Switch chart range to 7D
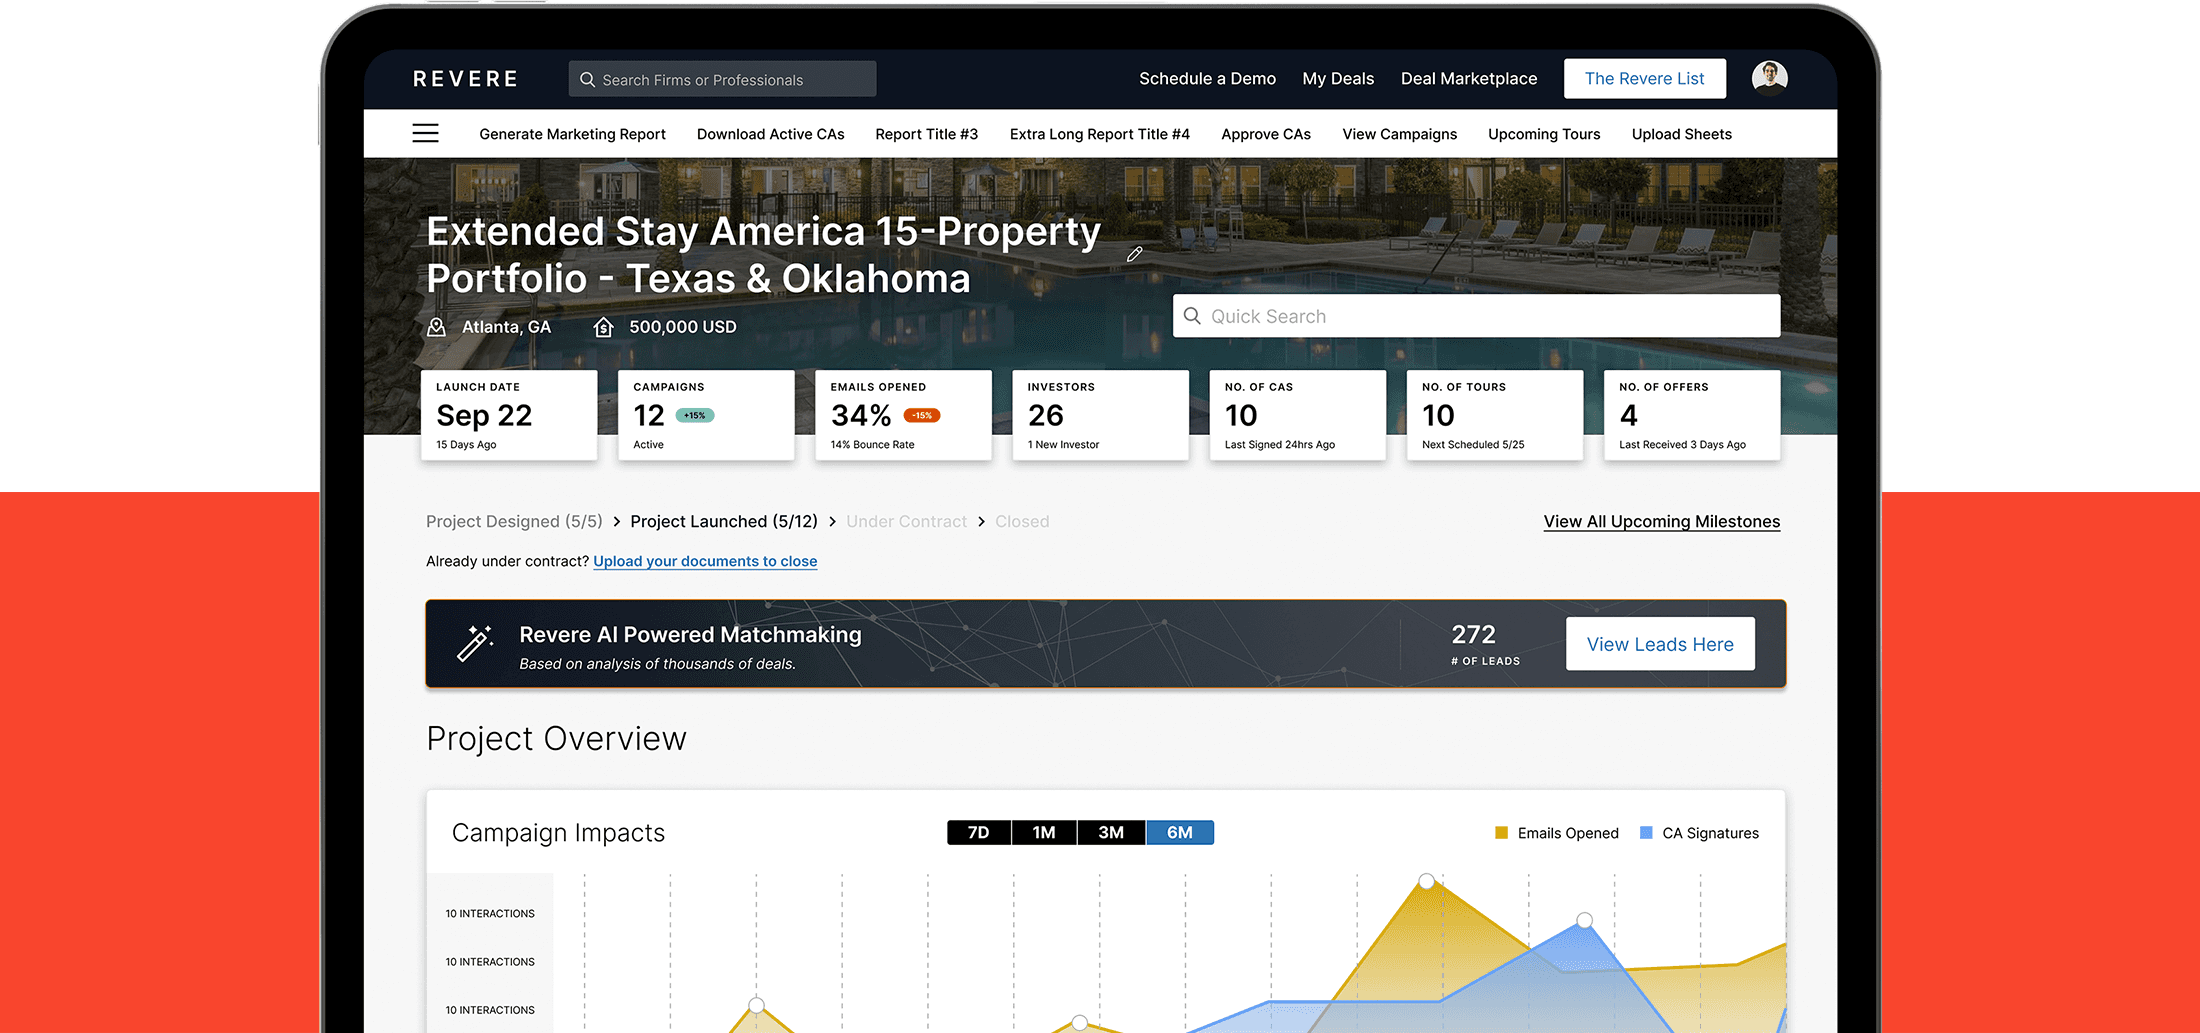Screen dimensions: 2200x1033 tap(978, 832)
